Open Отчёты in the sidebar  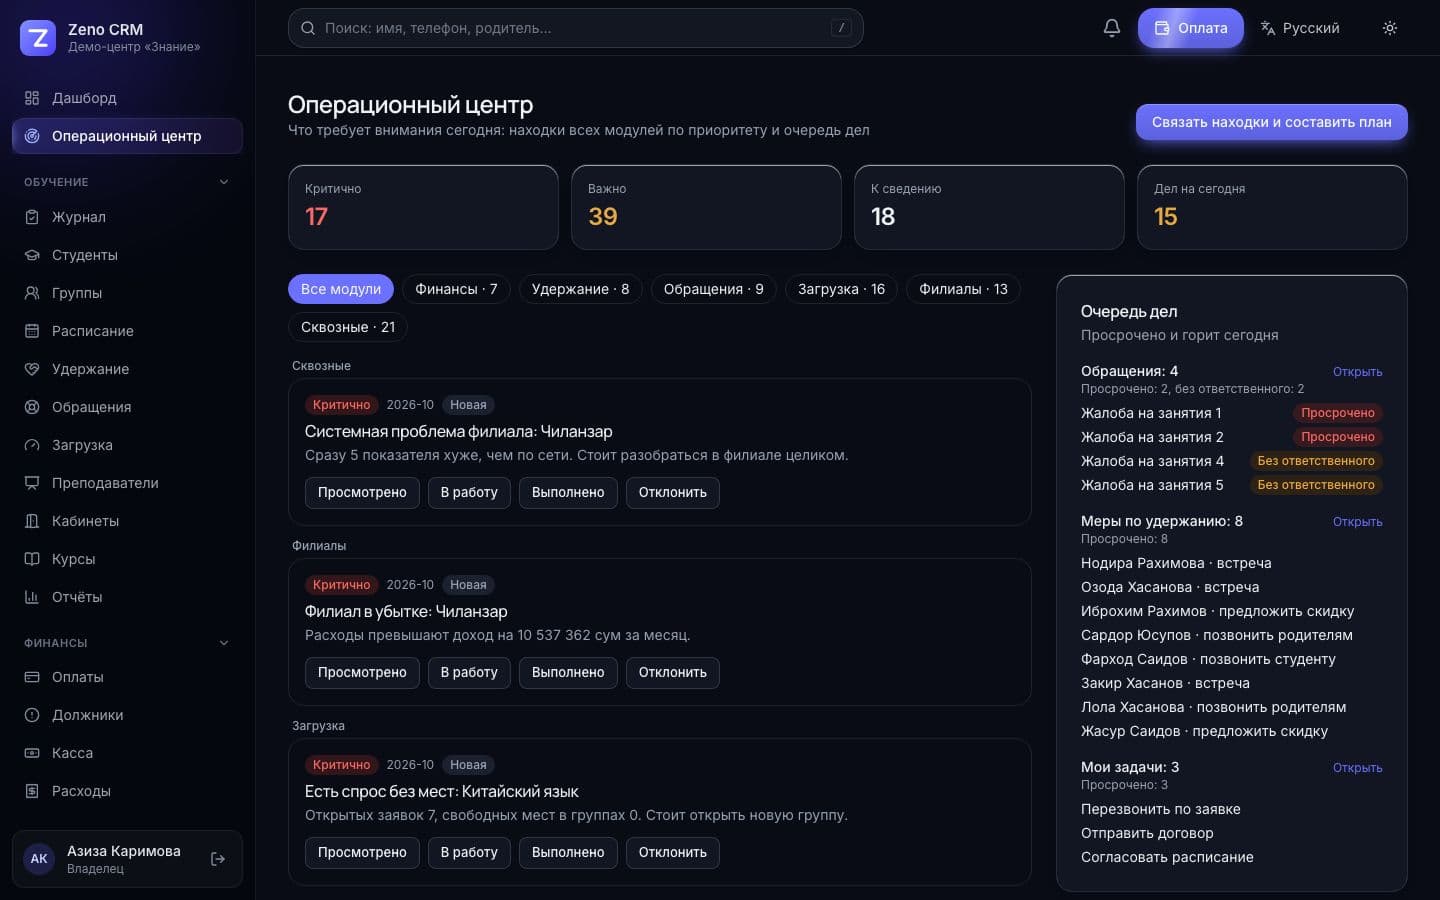point(127,597)
